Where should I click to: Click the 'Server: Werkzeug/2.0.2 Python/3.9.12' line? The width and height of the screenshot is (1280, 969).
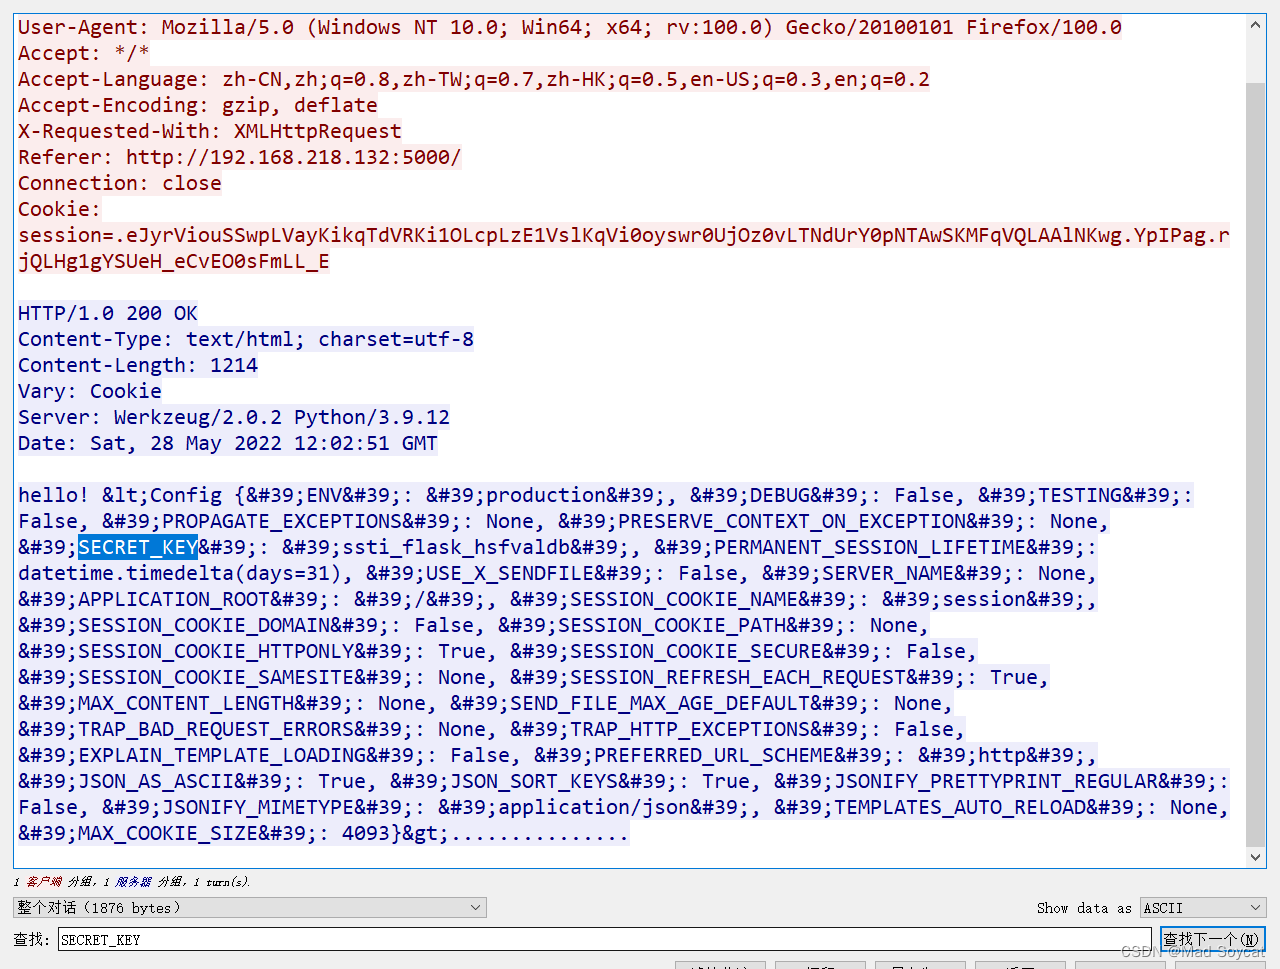pos(234,417)
